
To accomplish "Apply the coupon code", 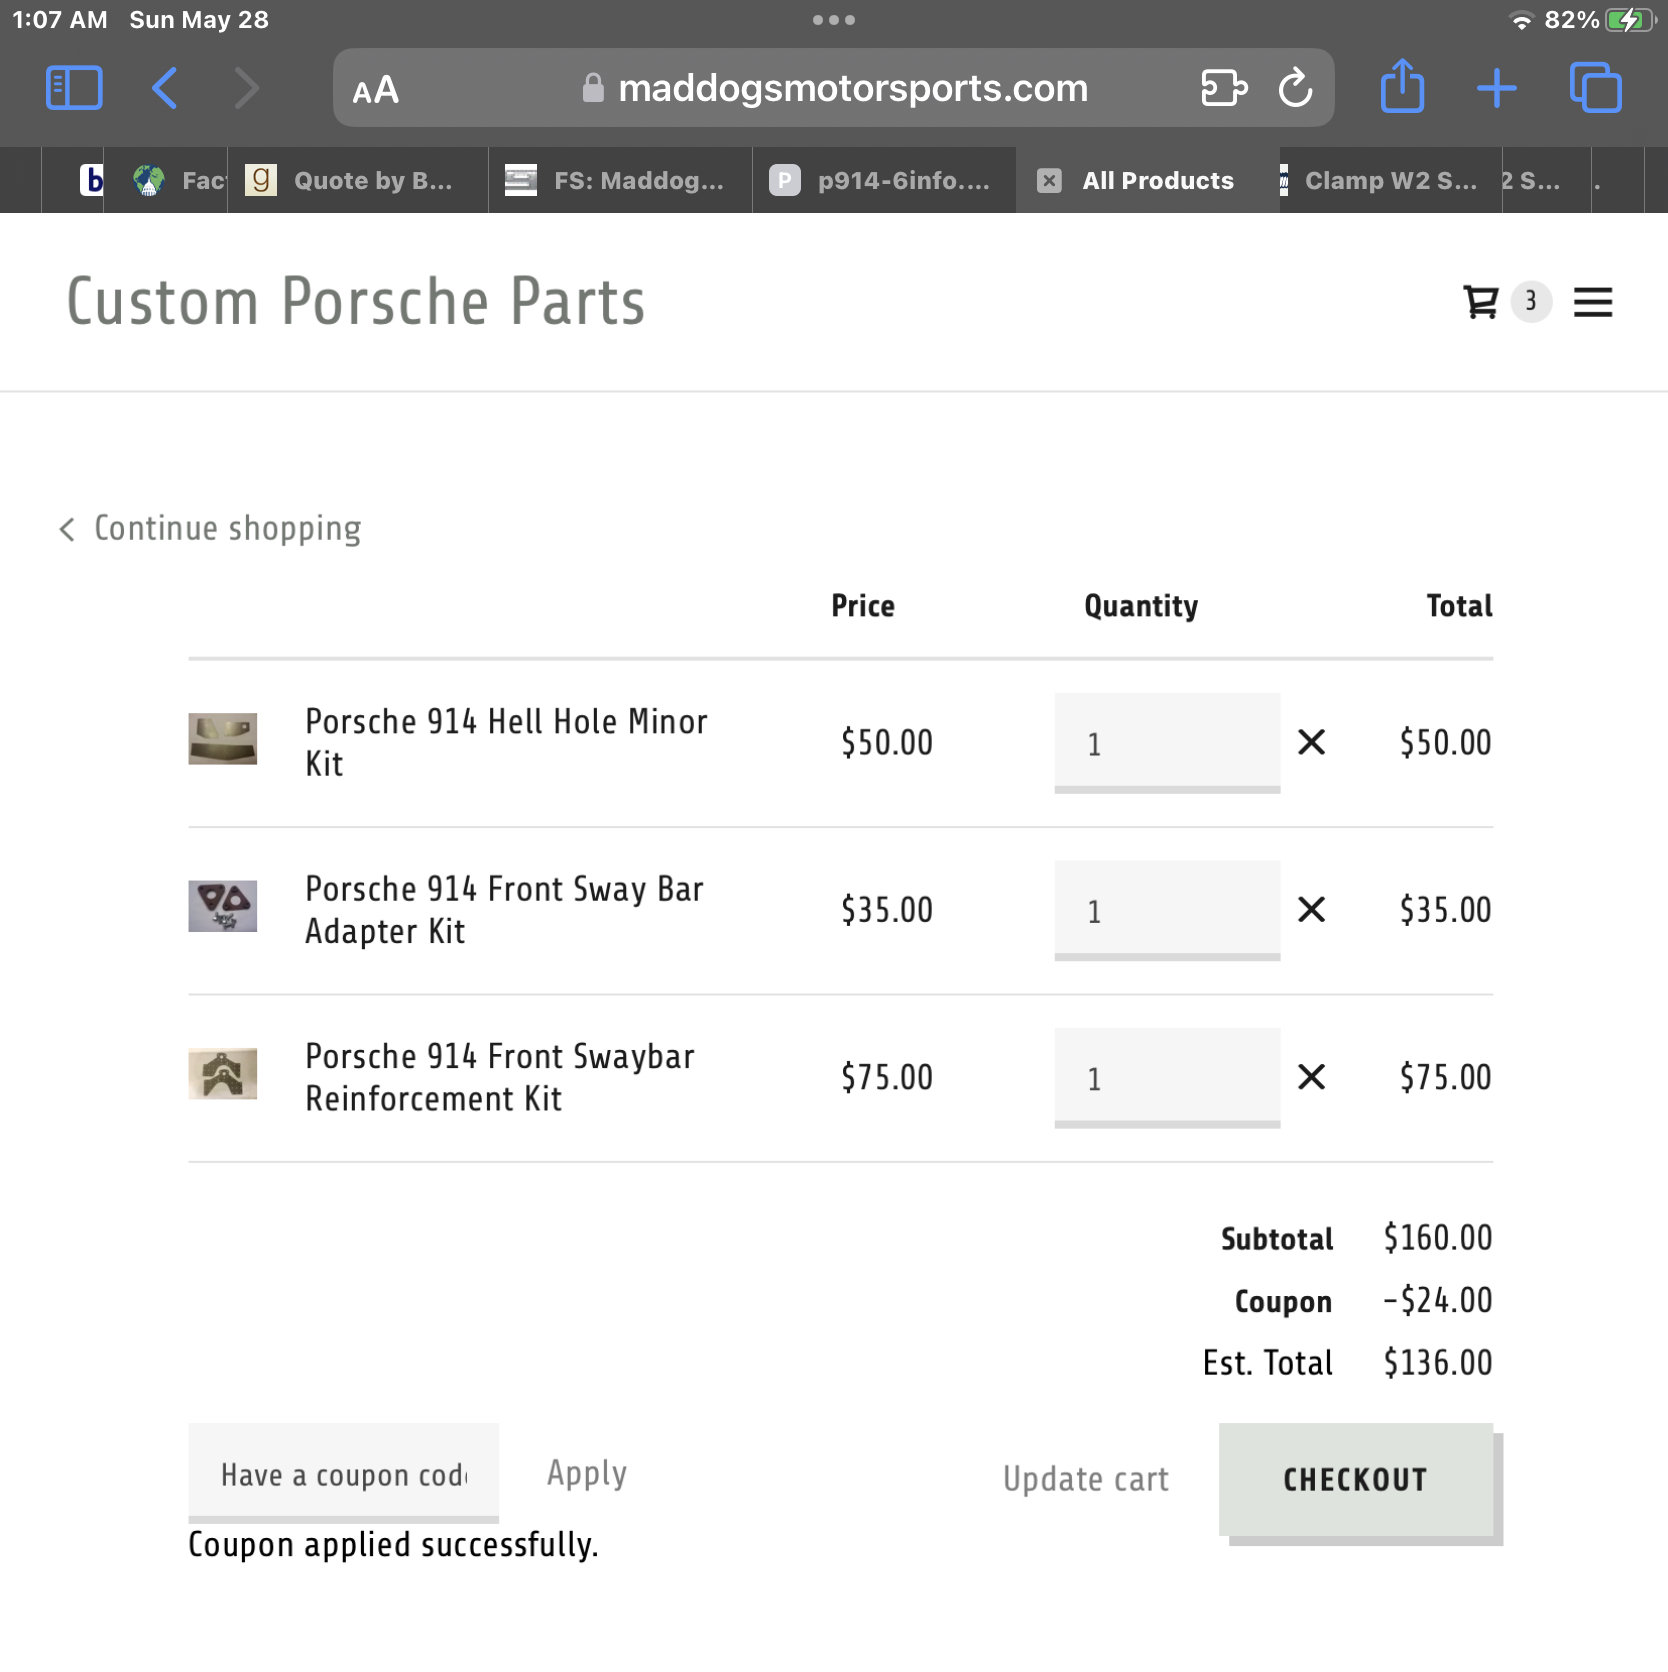I will tap(587, 1474).
